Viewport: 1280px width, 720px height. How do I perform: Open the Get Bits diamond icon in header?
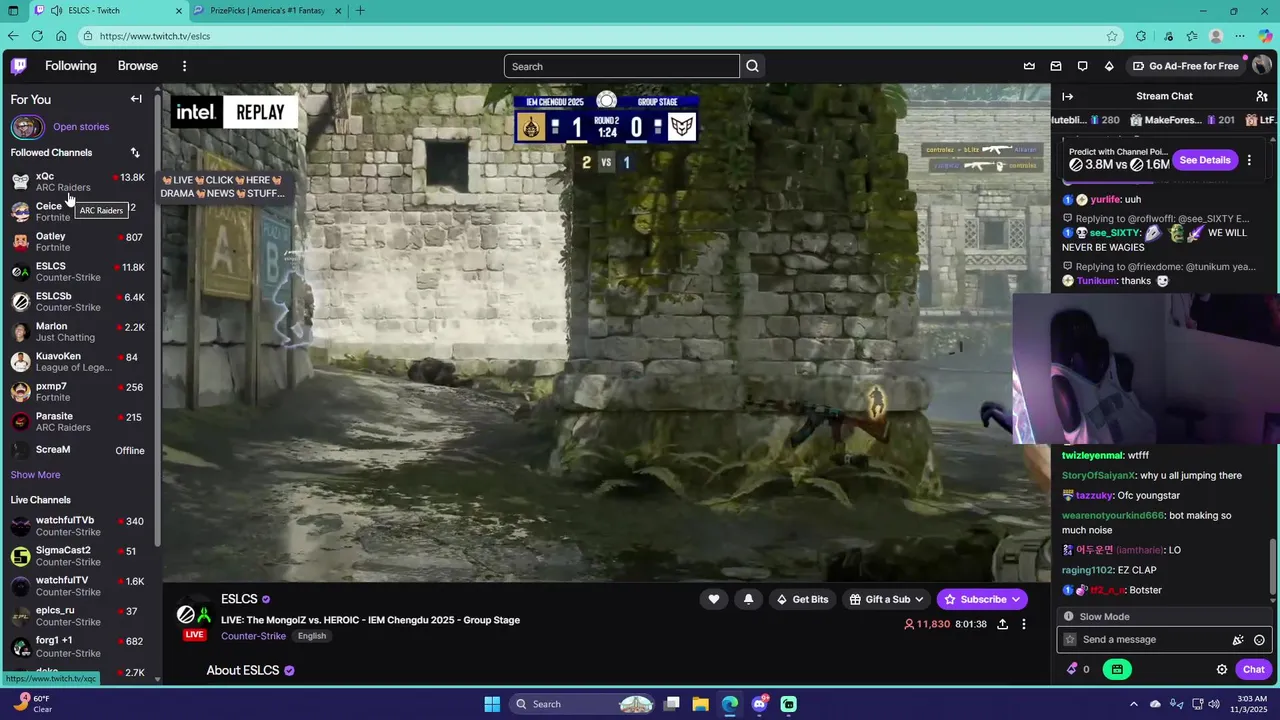[1109, 66]
